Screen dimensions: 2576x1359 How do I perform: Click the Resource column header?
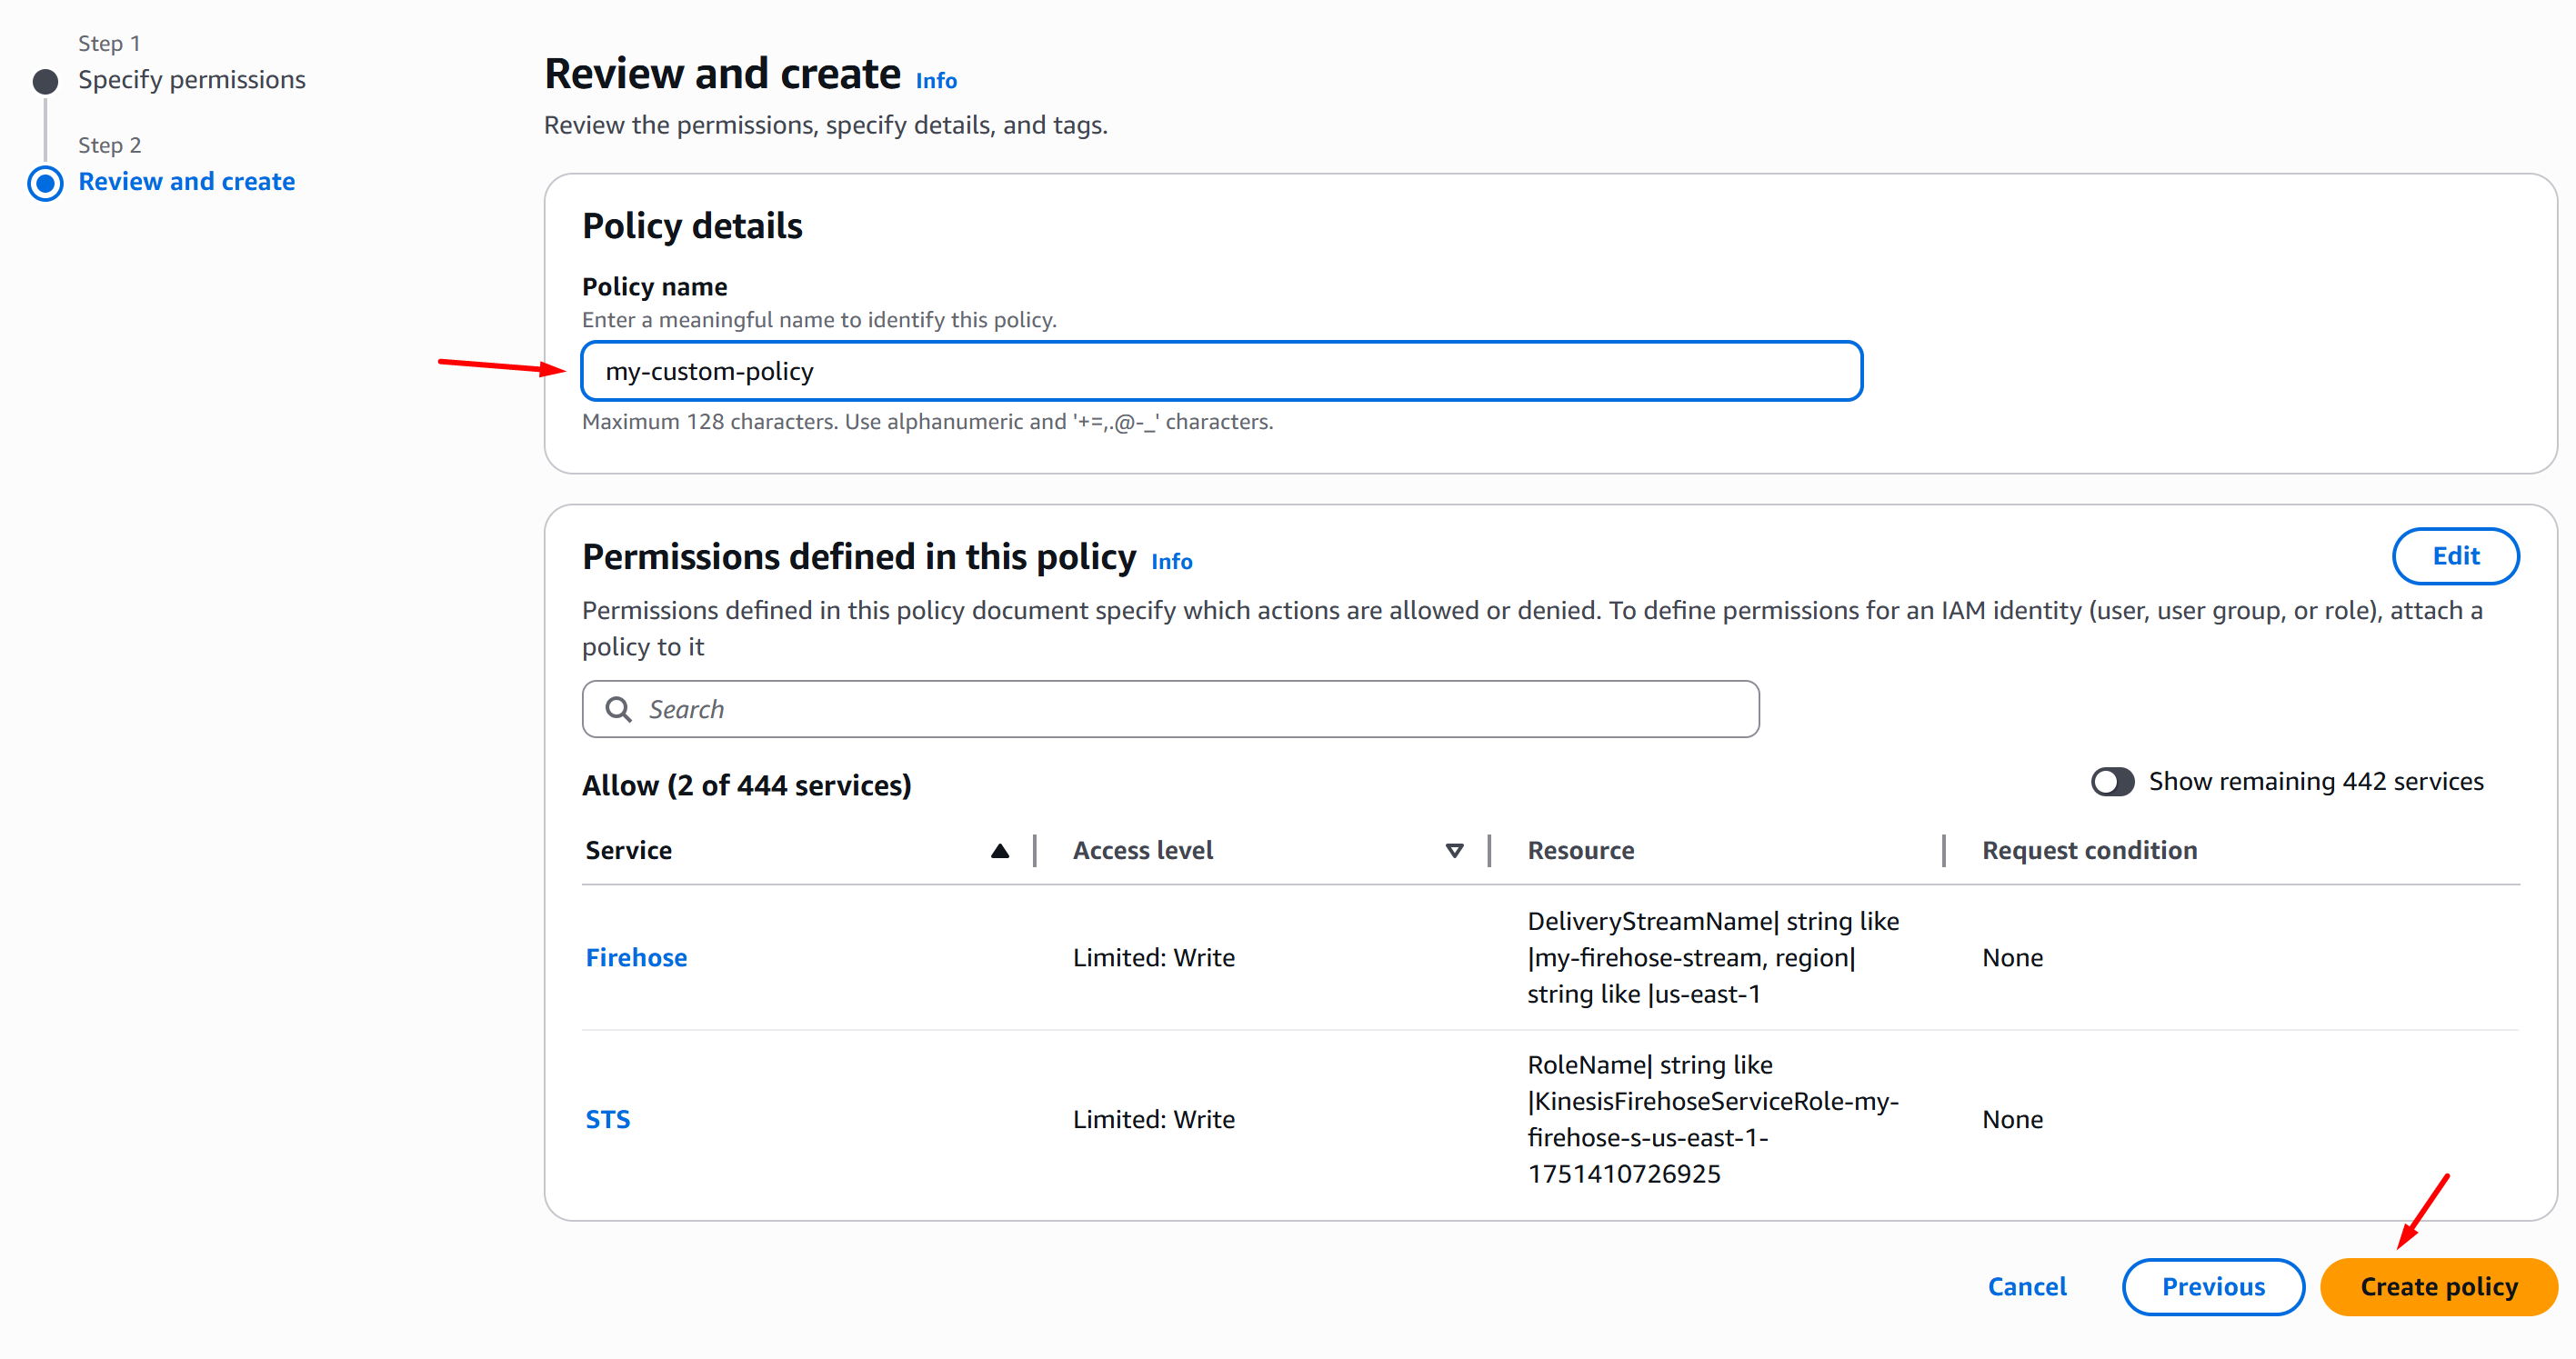pos(1580,850)
